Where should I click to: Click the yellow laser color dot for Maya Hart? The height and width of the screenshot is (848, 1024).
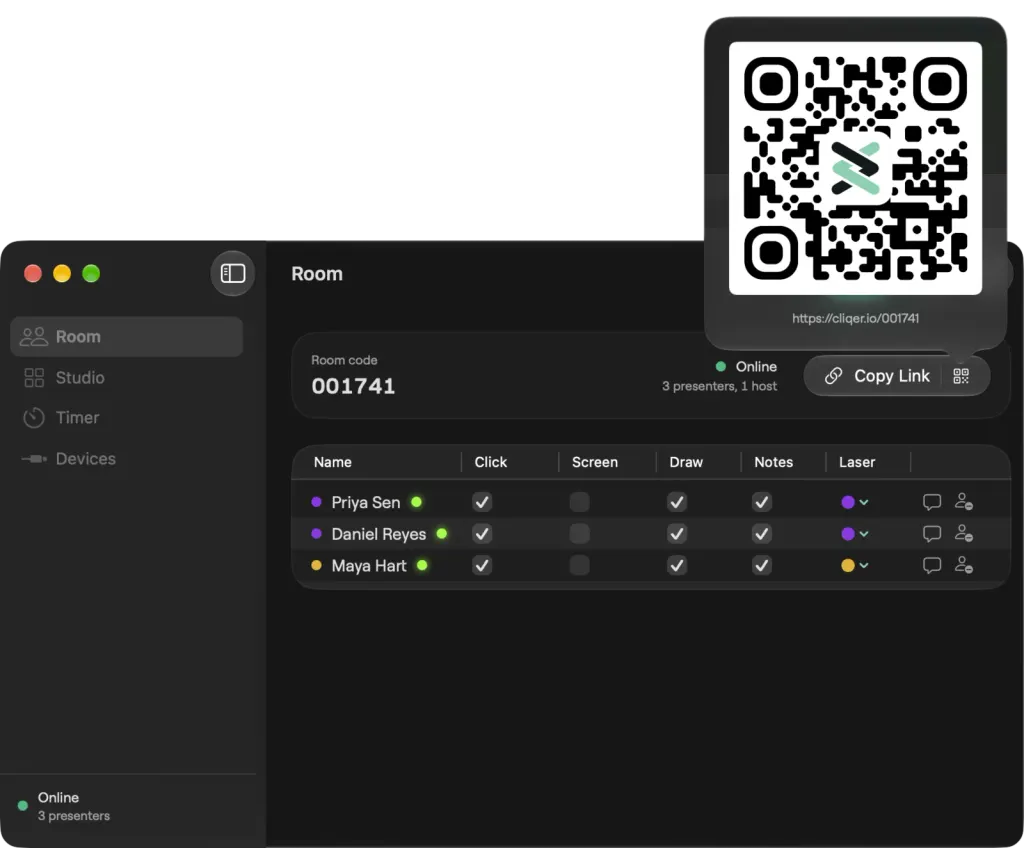coord(848,565)
